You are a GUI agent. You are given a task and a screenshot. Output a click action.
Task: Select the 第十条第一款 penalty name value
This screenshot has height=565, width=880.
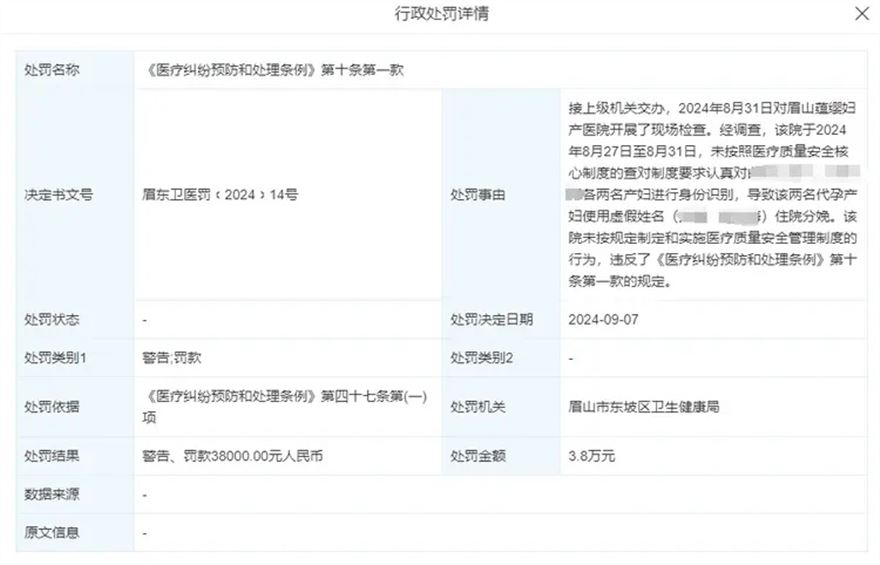274,71
